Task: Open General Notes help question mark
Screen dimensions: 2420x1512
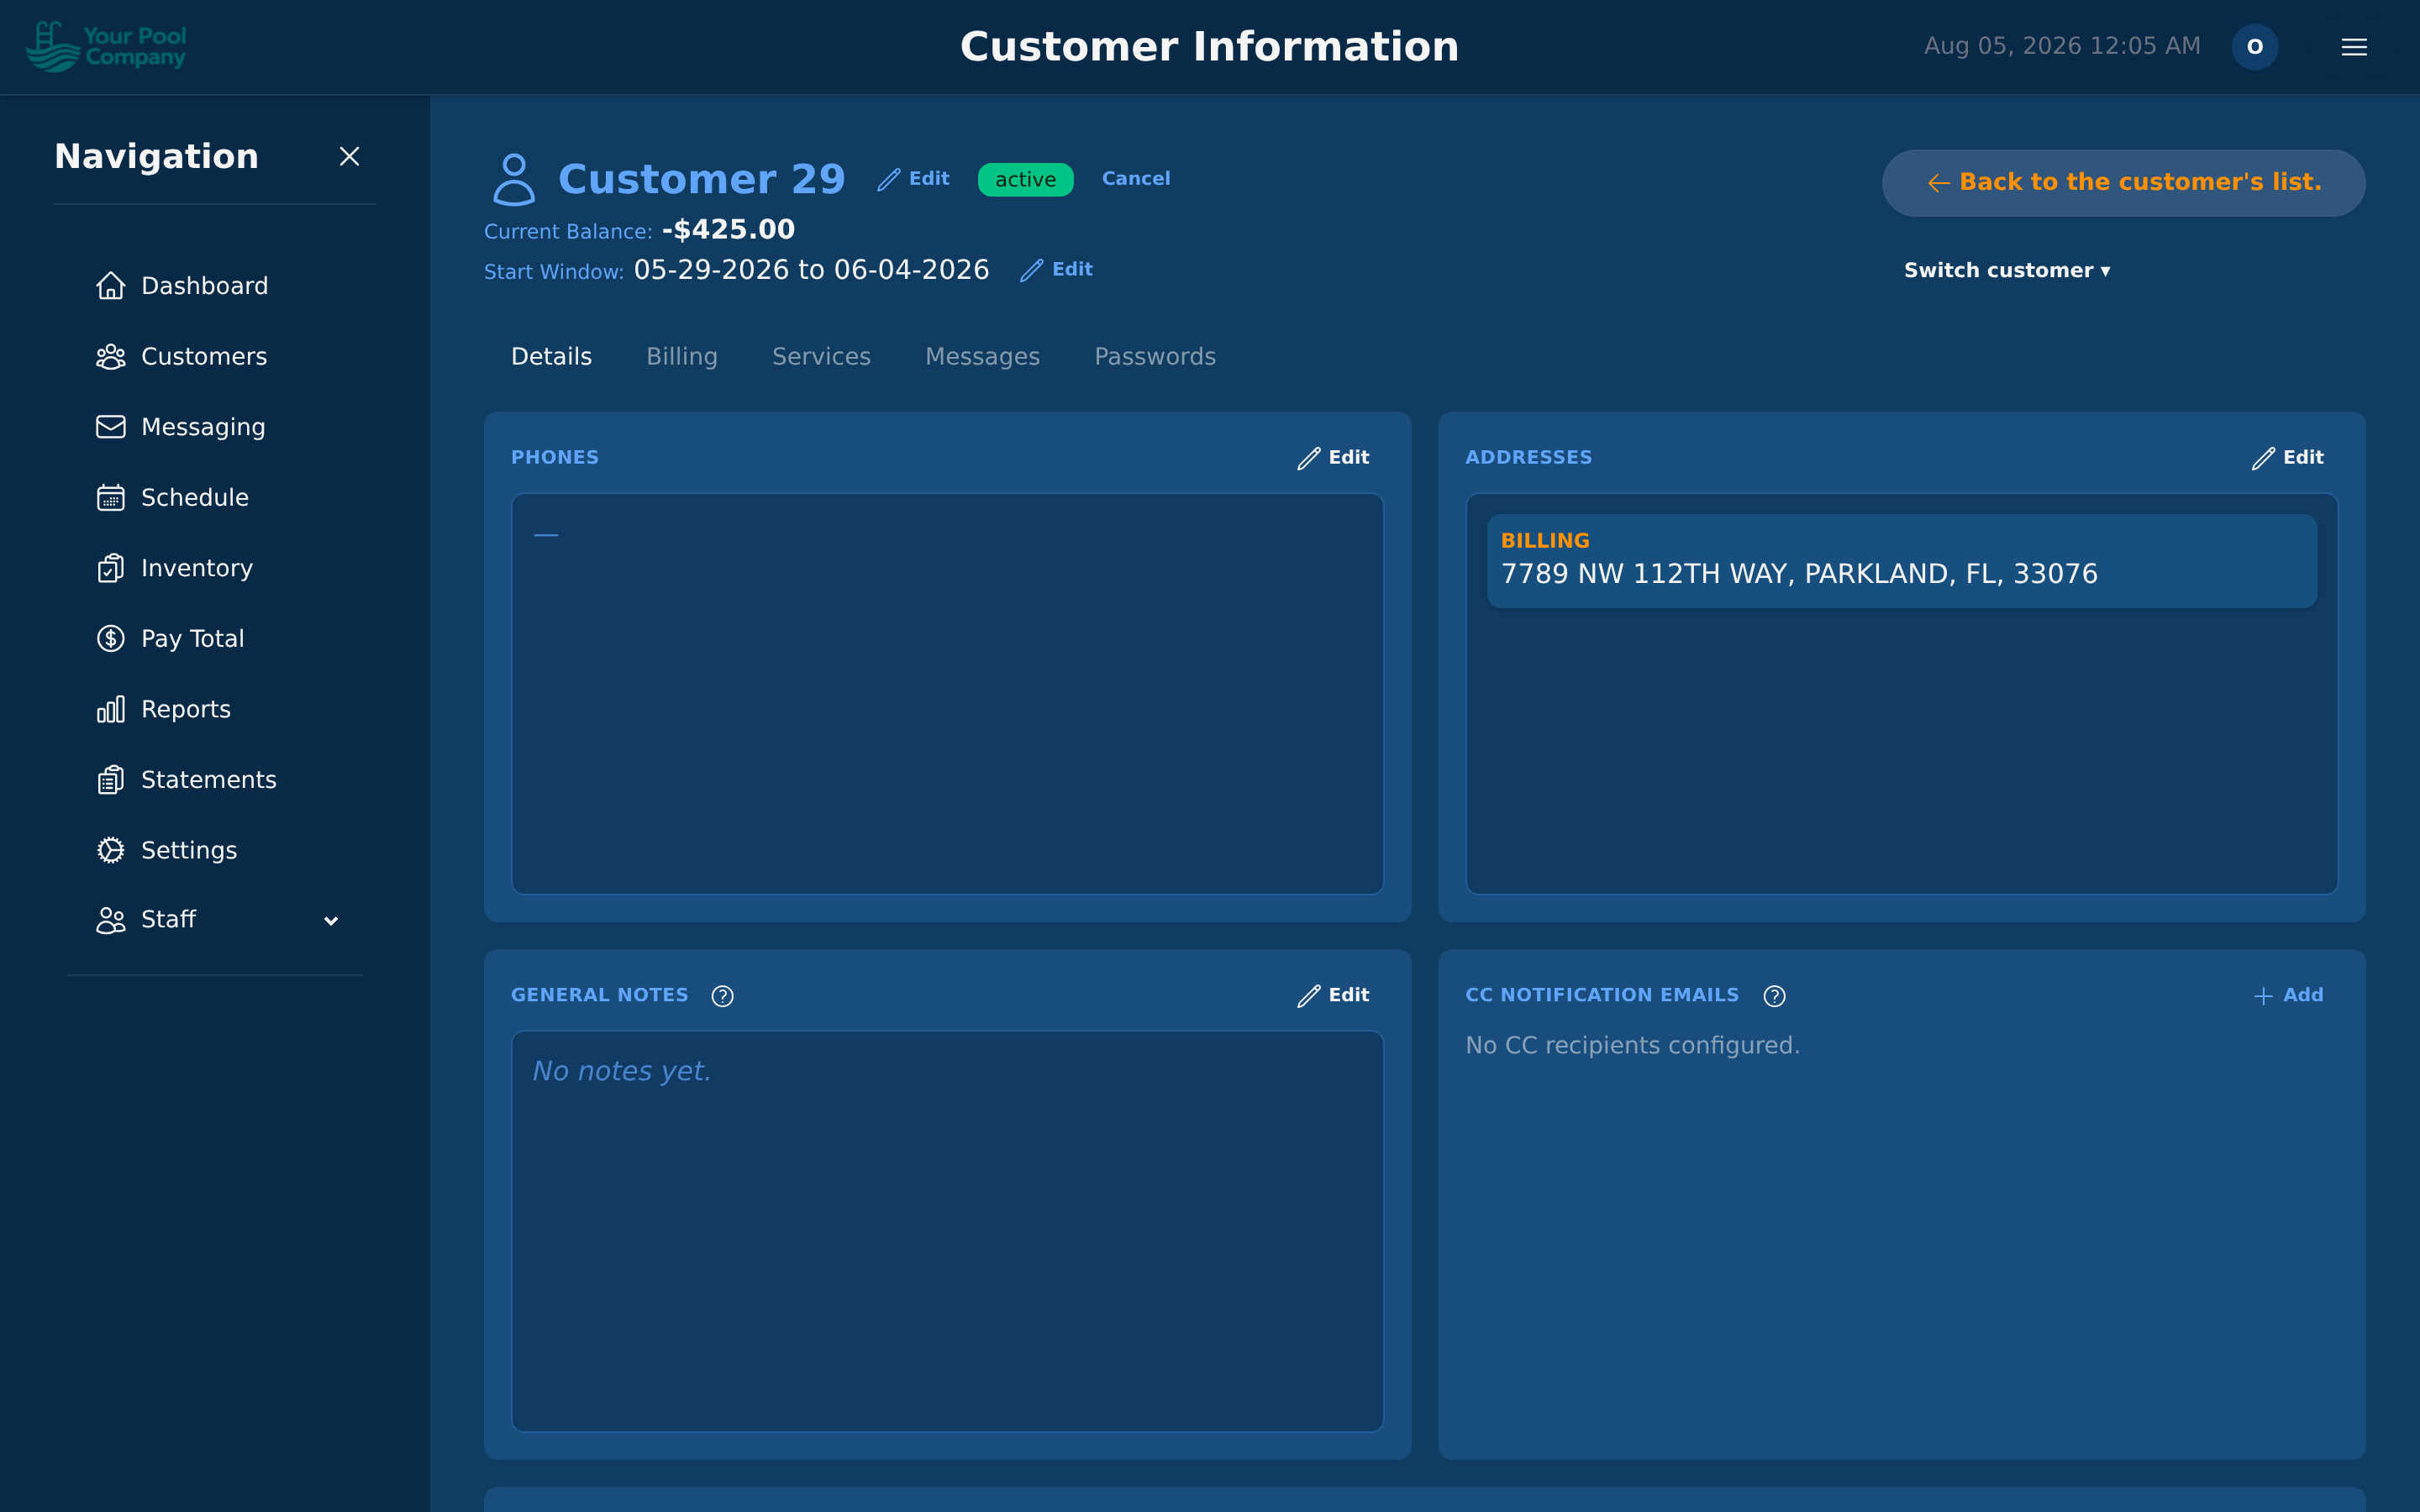Action: coord(722,996)
